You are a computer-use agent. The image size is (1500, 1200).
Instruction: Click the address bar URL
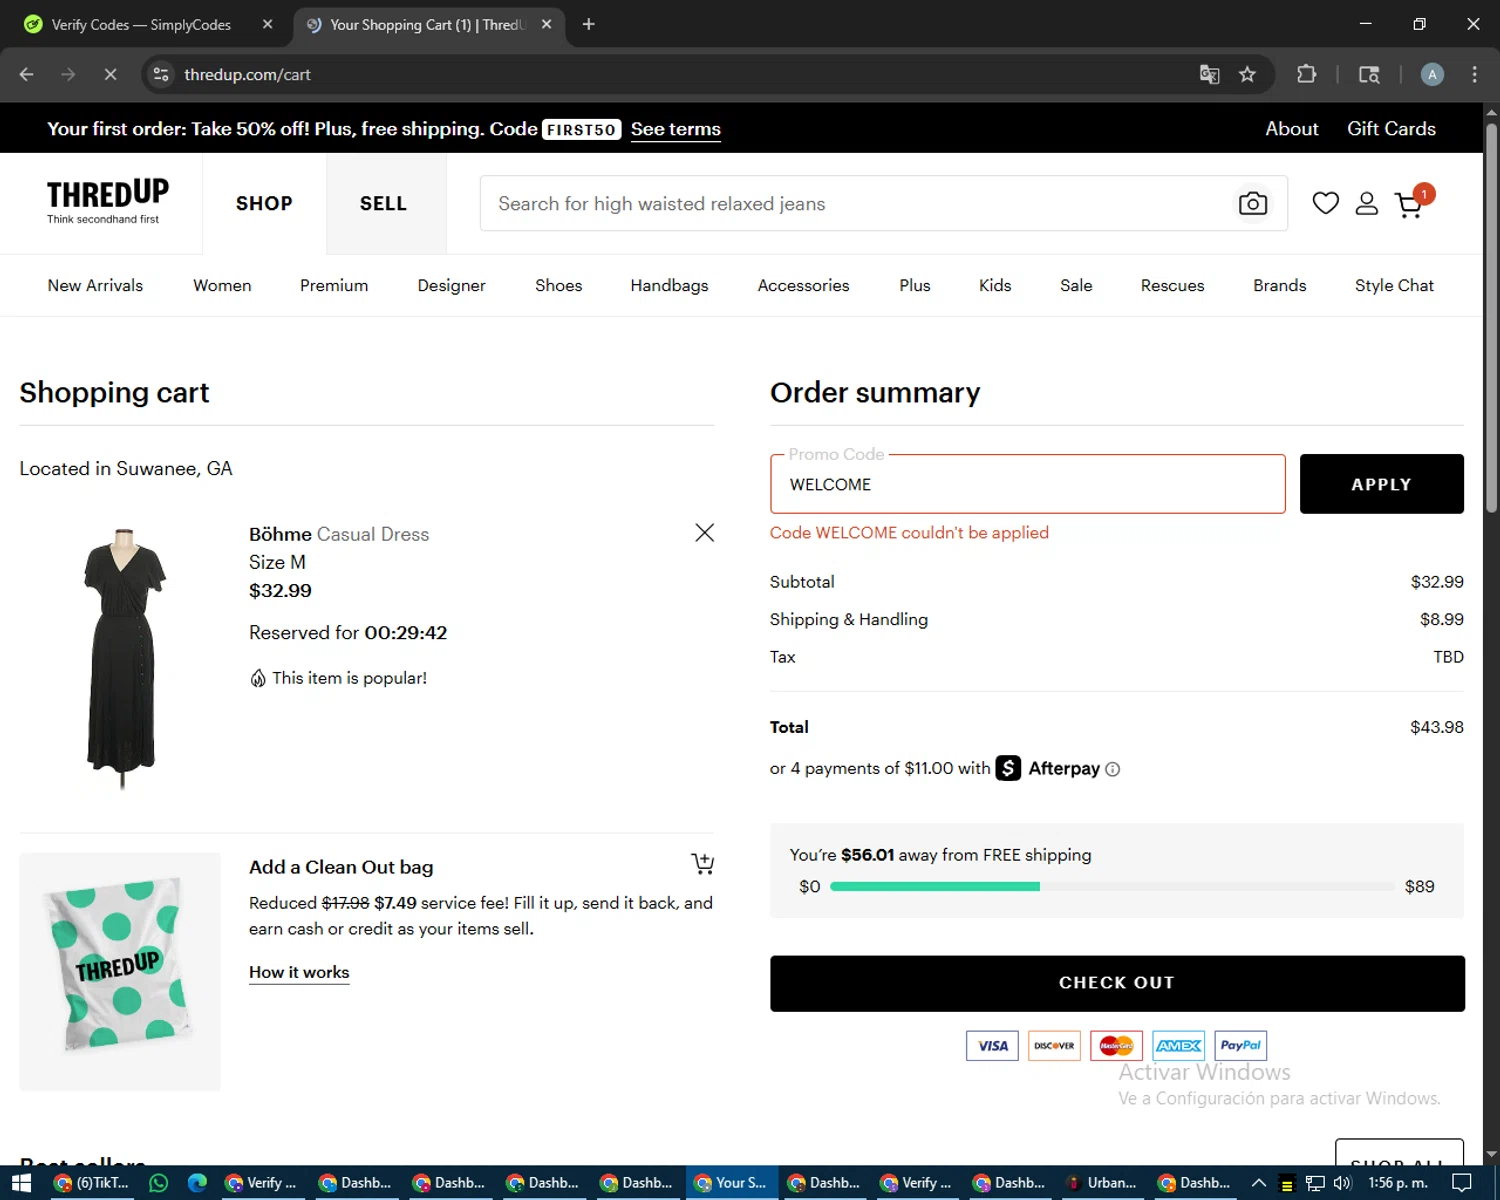coord(247,74)
